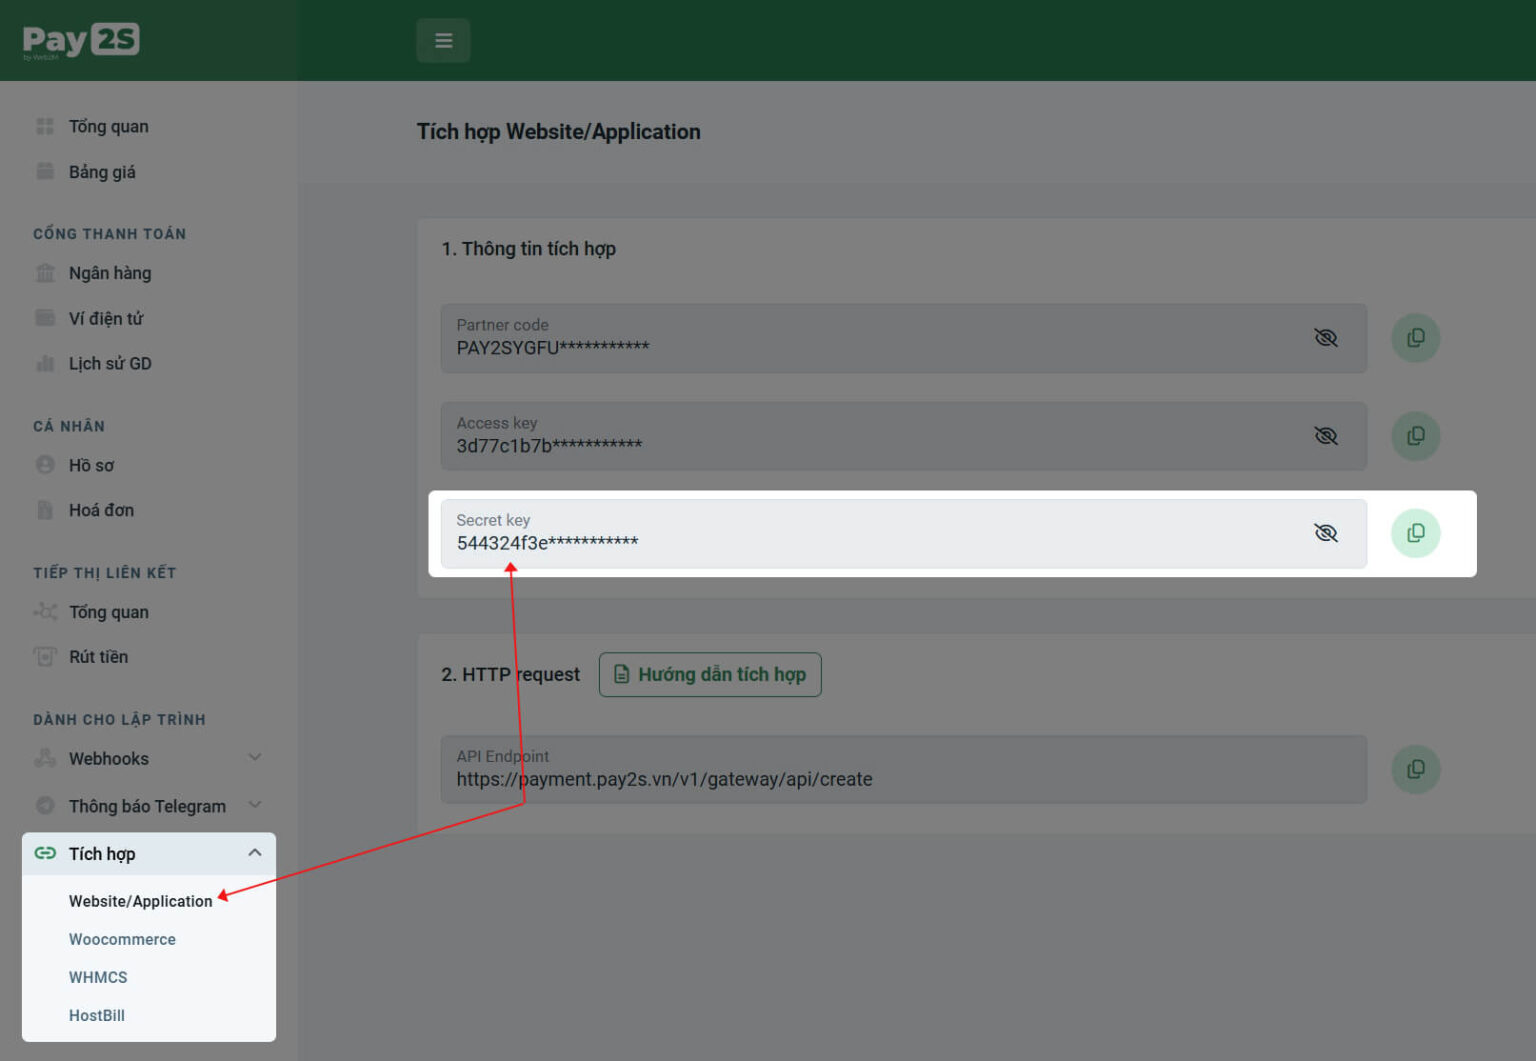The width and height of the screenshot is (1536, 1061).
Task: Open Lịch sử GD transaction history
Action: pyautogui.click(x=109, y=364)
